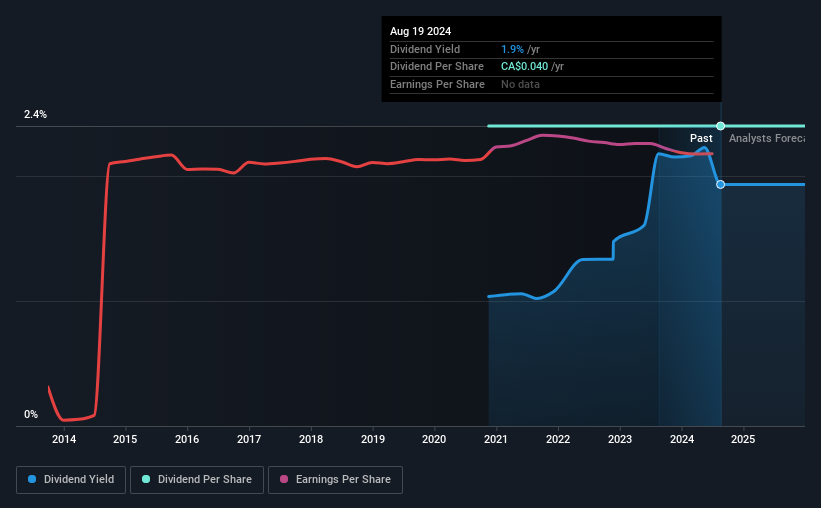821x508 pixels.
Task: Click the blue Dividend Yield legend dot
Action: tap(32, 479)
